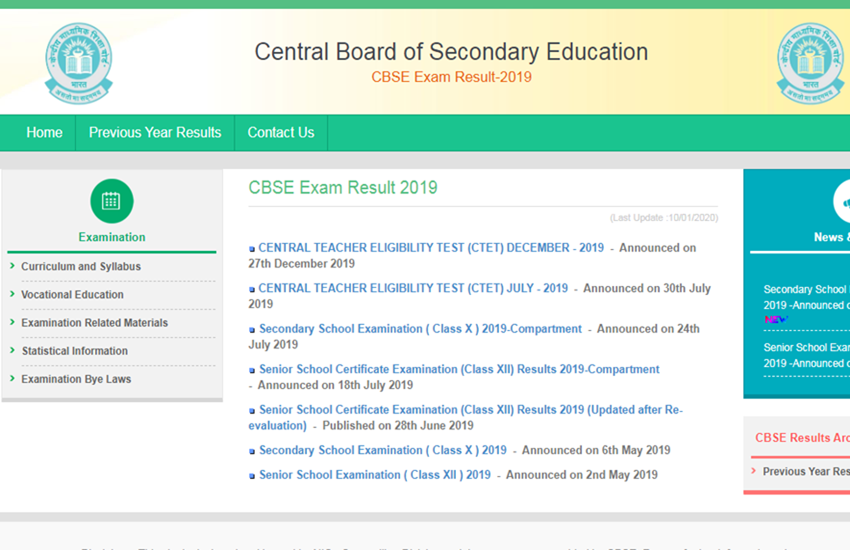Screen dimensions: 850x550
Task: Open Examination Bye Laws section
Action: pos(76,379)
